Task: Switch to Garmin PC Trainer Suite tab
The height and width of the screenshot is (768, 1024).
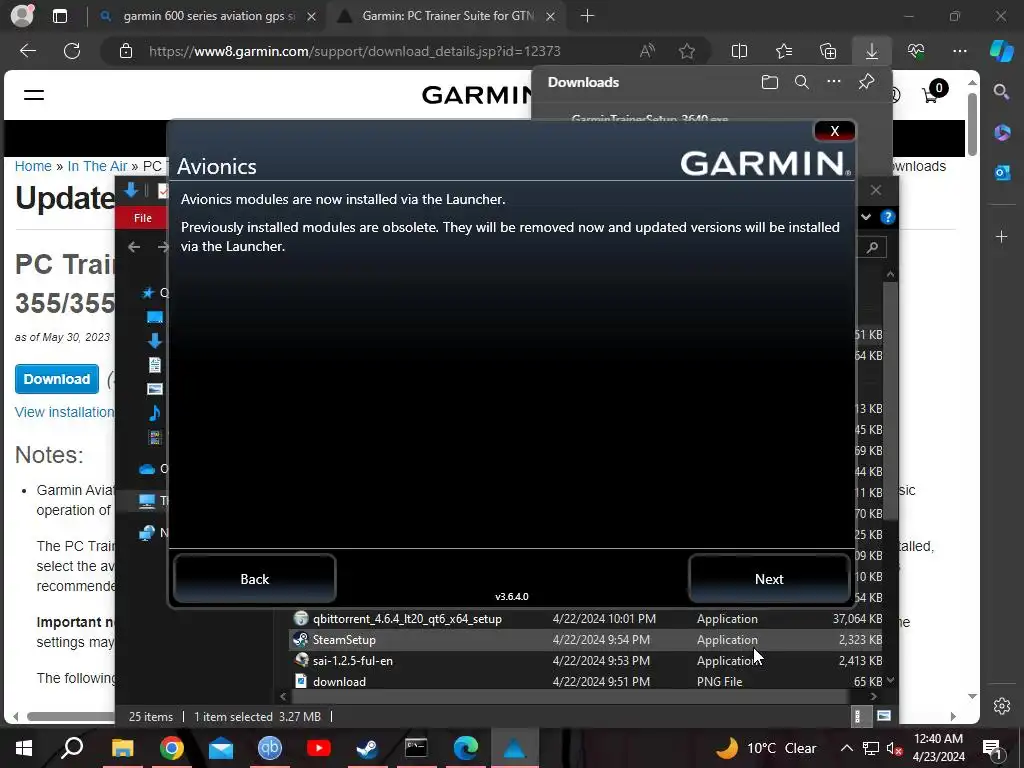Action: click(x=446, y=16)
